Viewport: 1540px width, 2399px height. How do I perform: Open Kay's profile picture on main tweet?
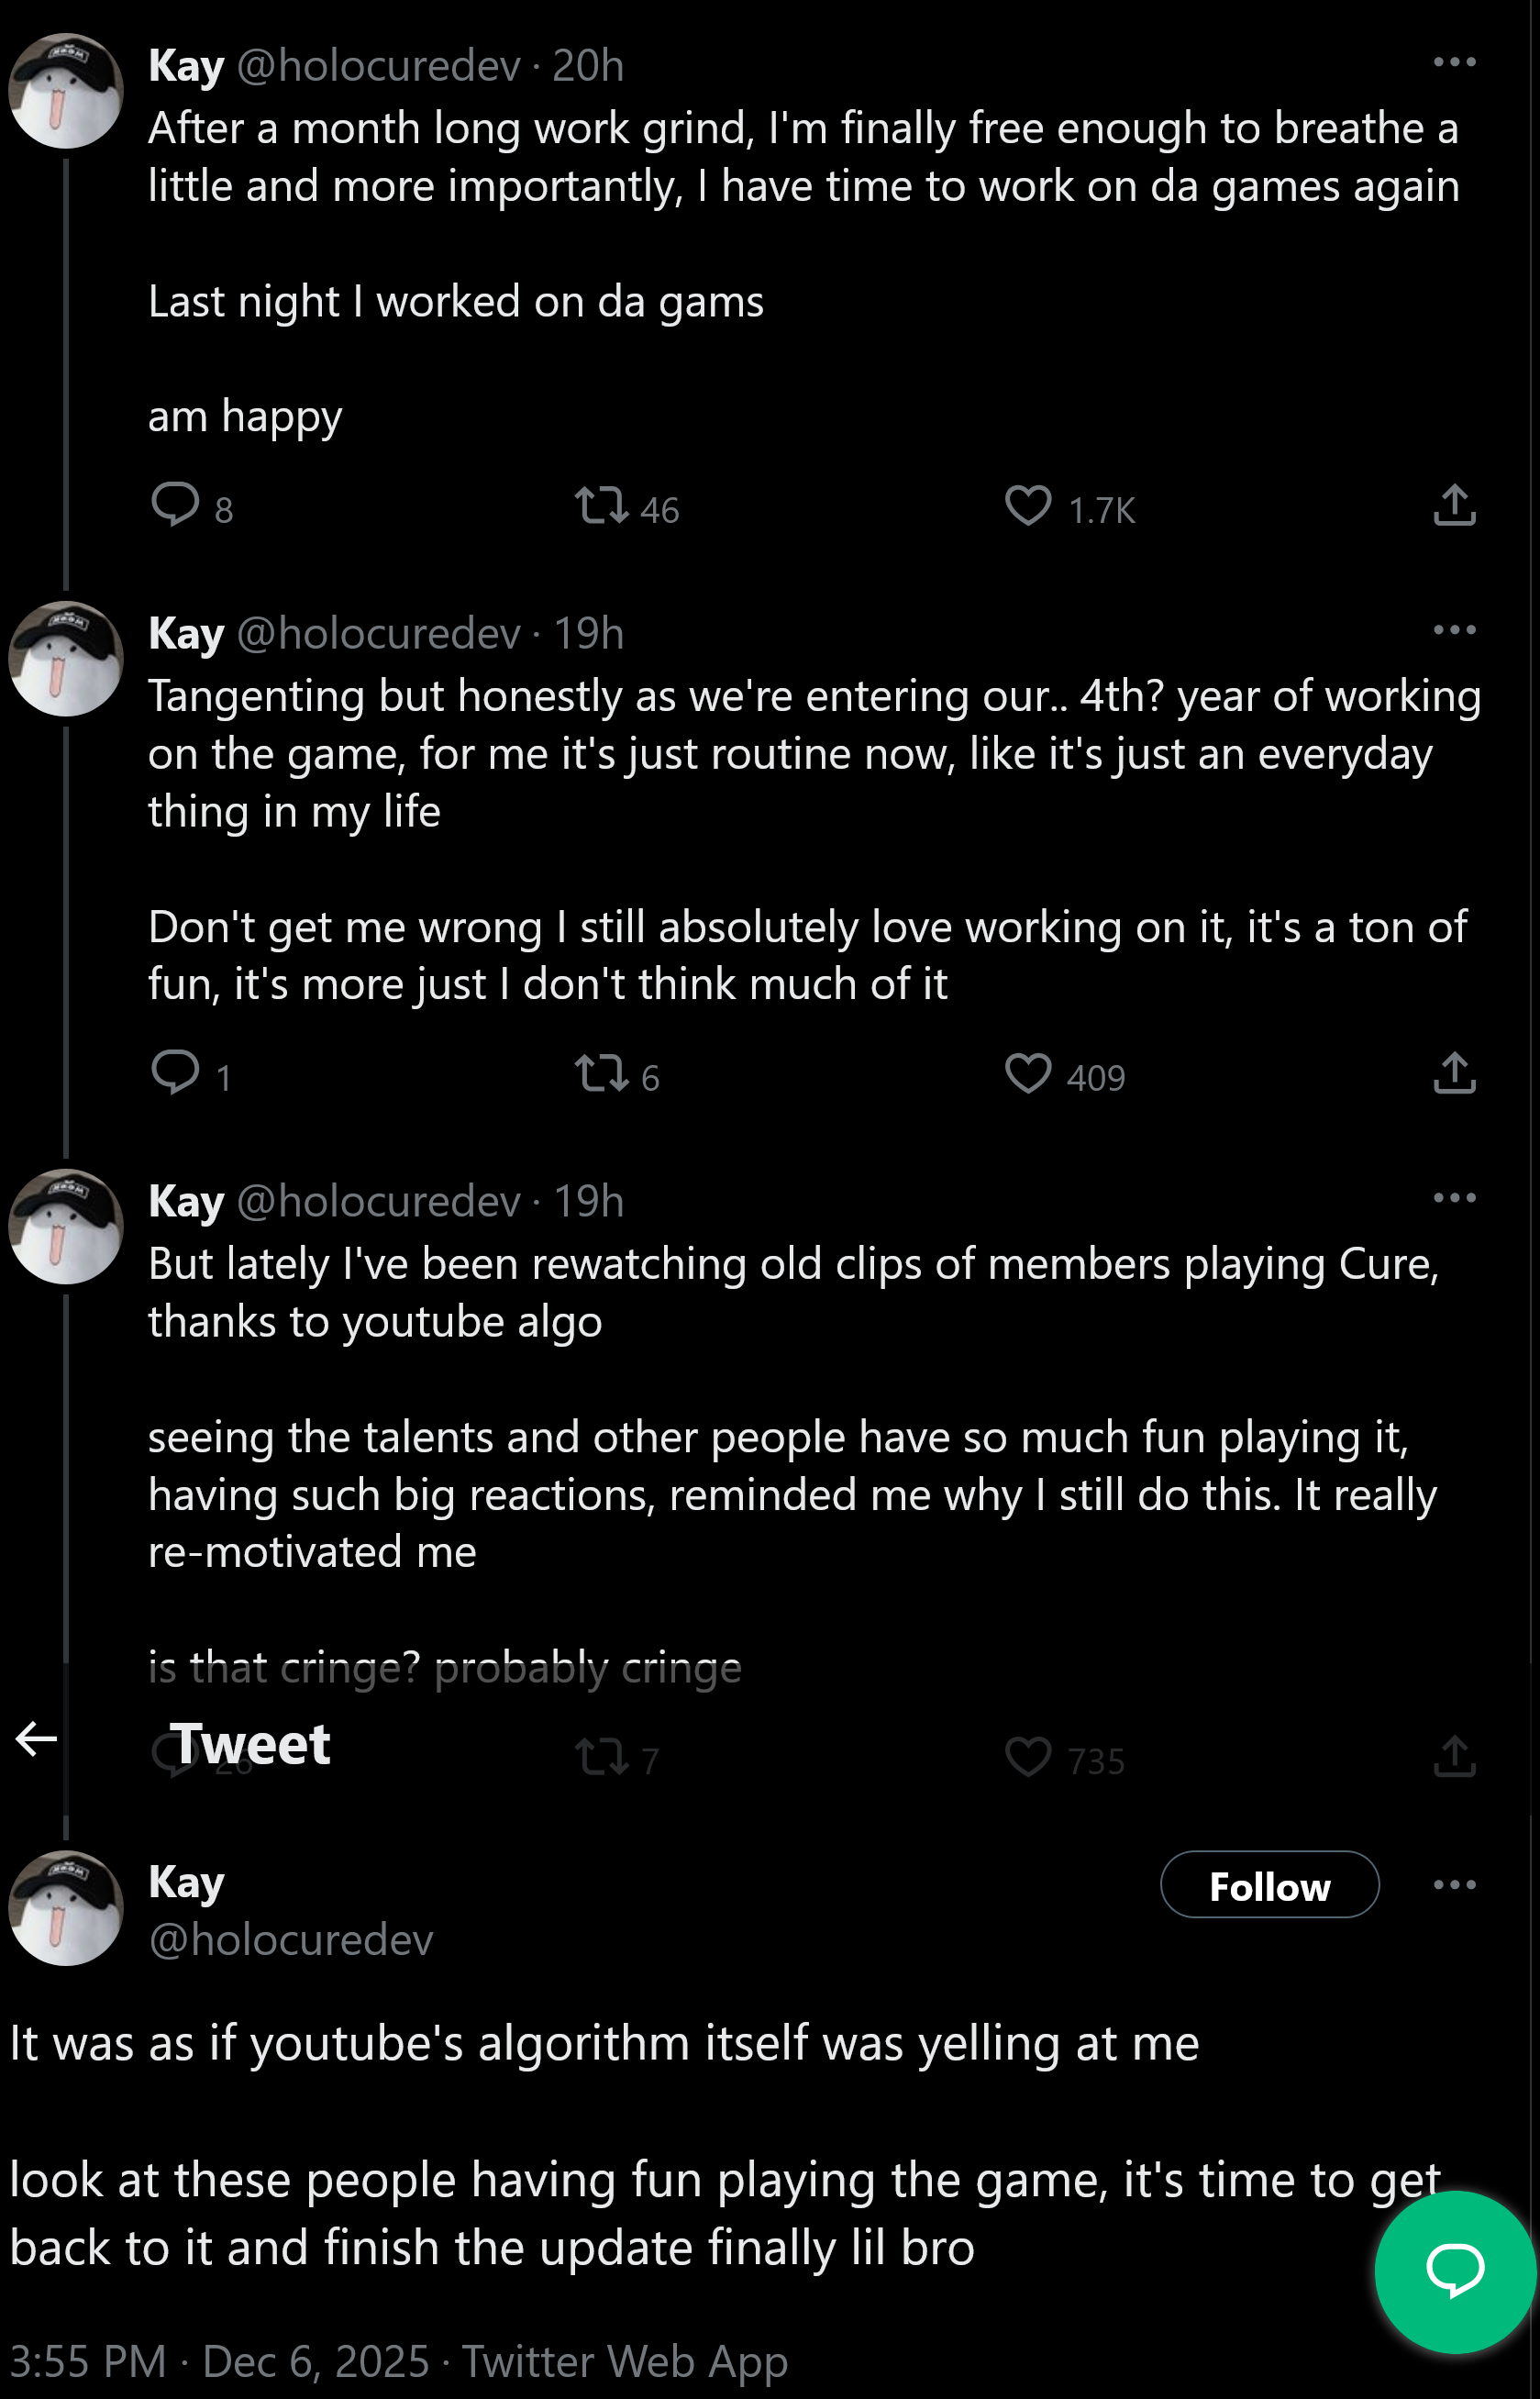66,1909
